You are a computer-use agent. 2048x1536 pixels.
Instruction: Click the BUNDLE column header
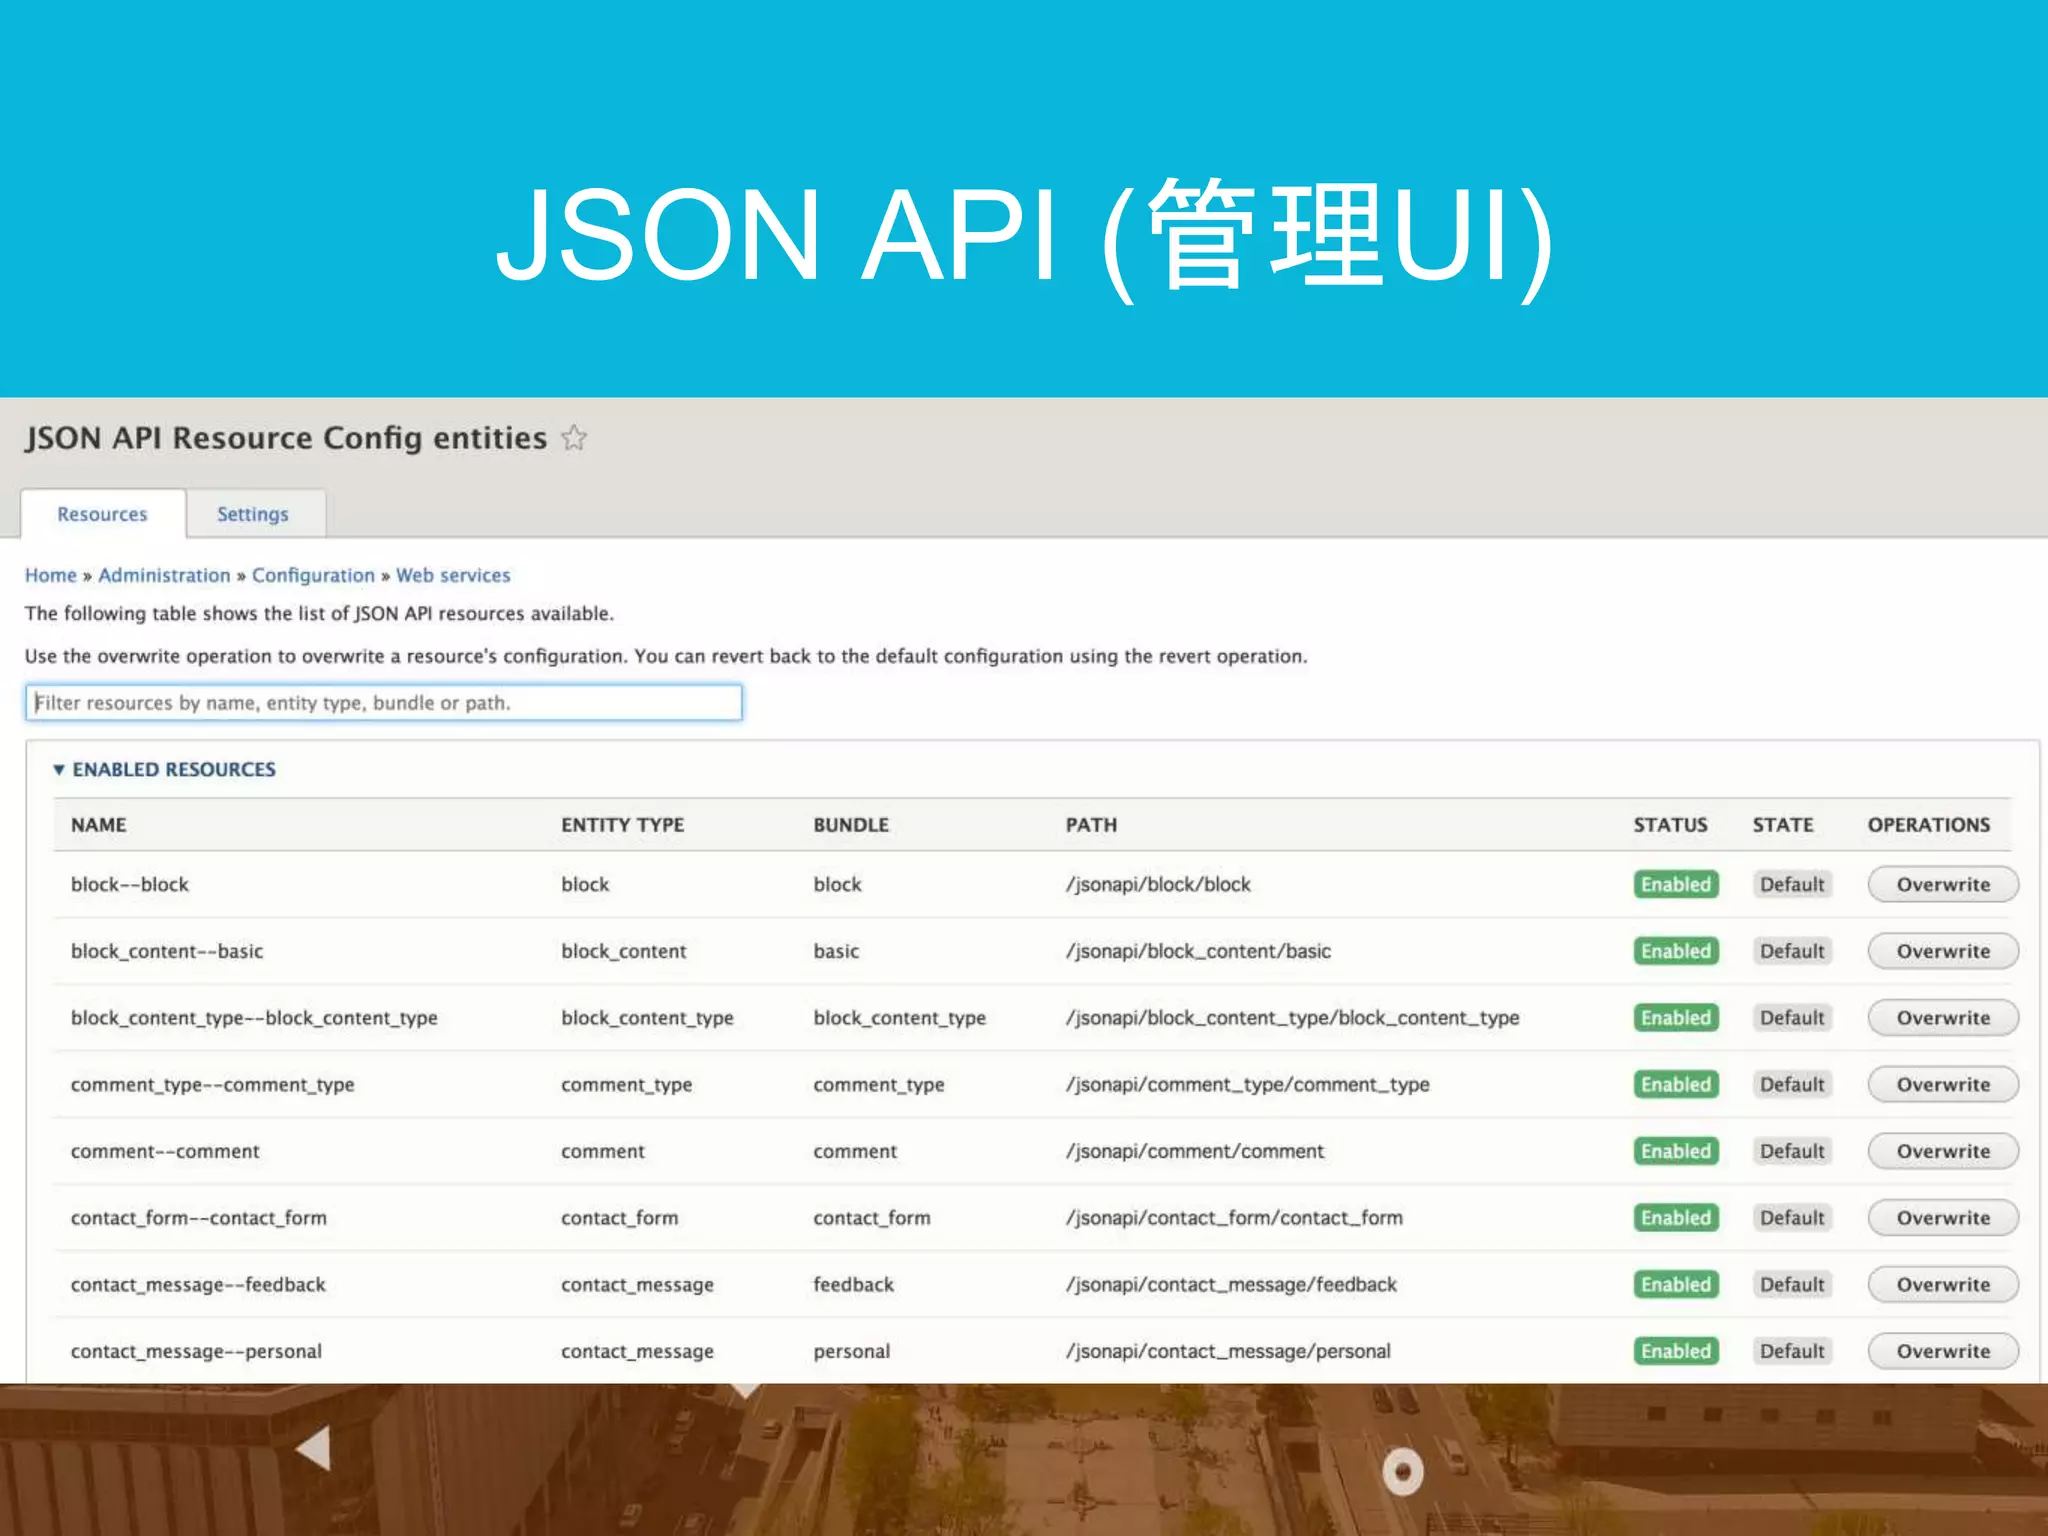pos(851,825)
